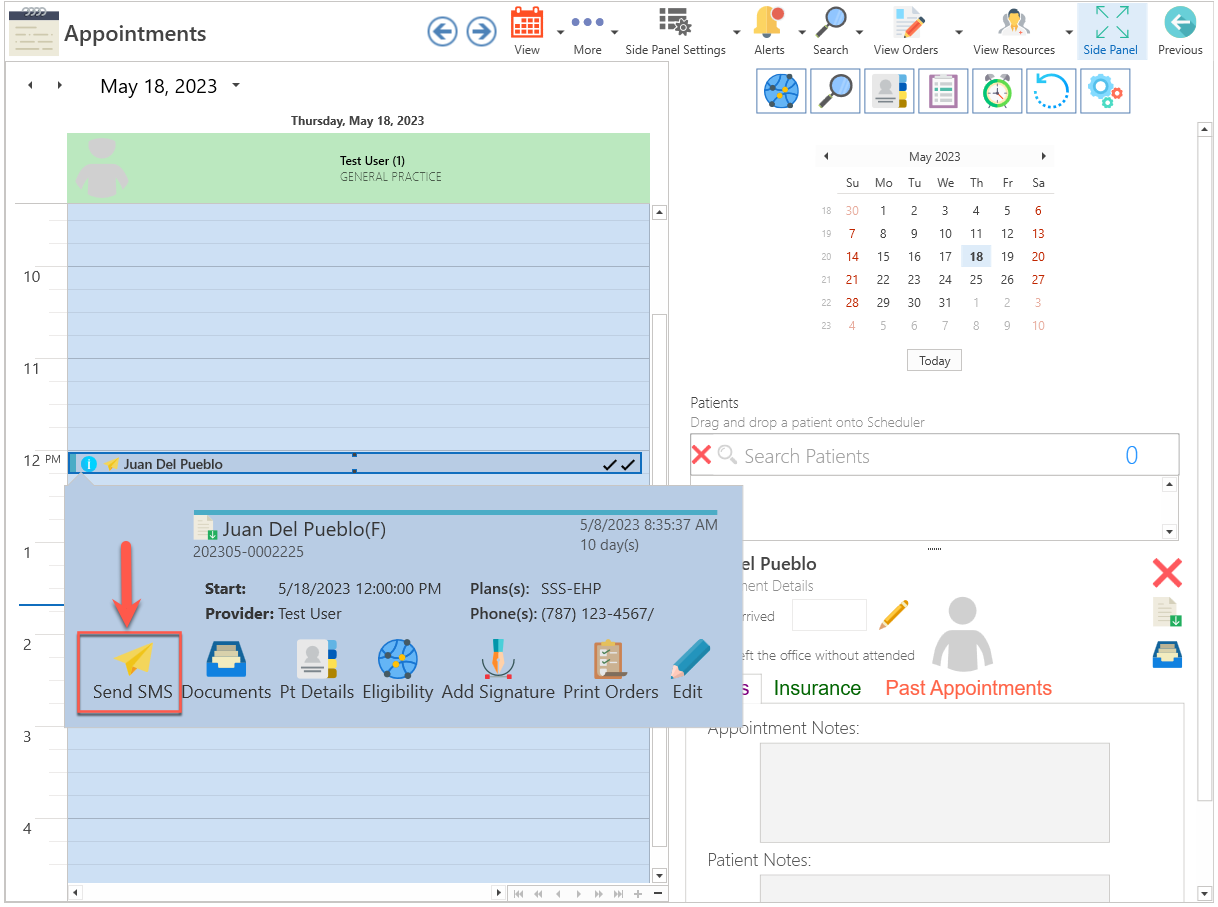The height and width of the screenshot is (907, 1218).
Task: Go to the next day arrow
Action: (60, 86)
